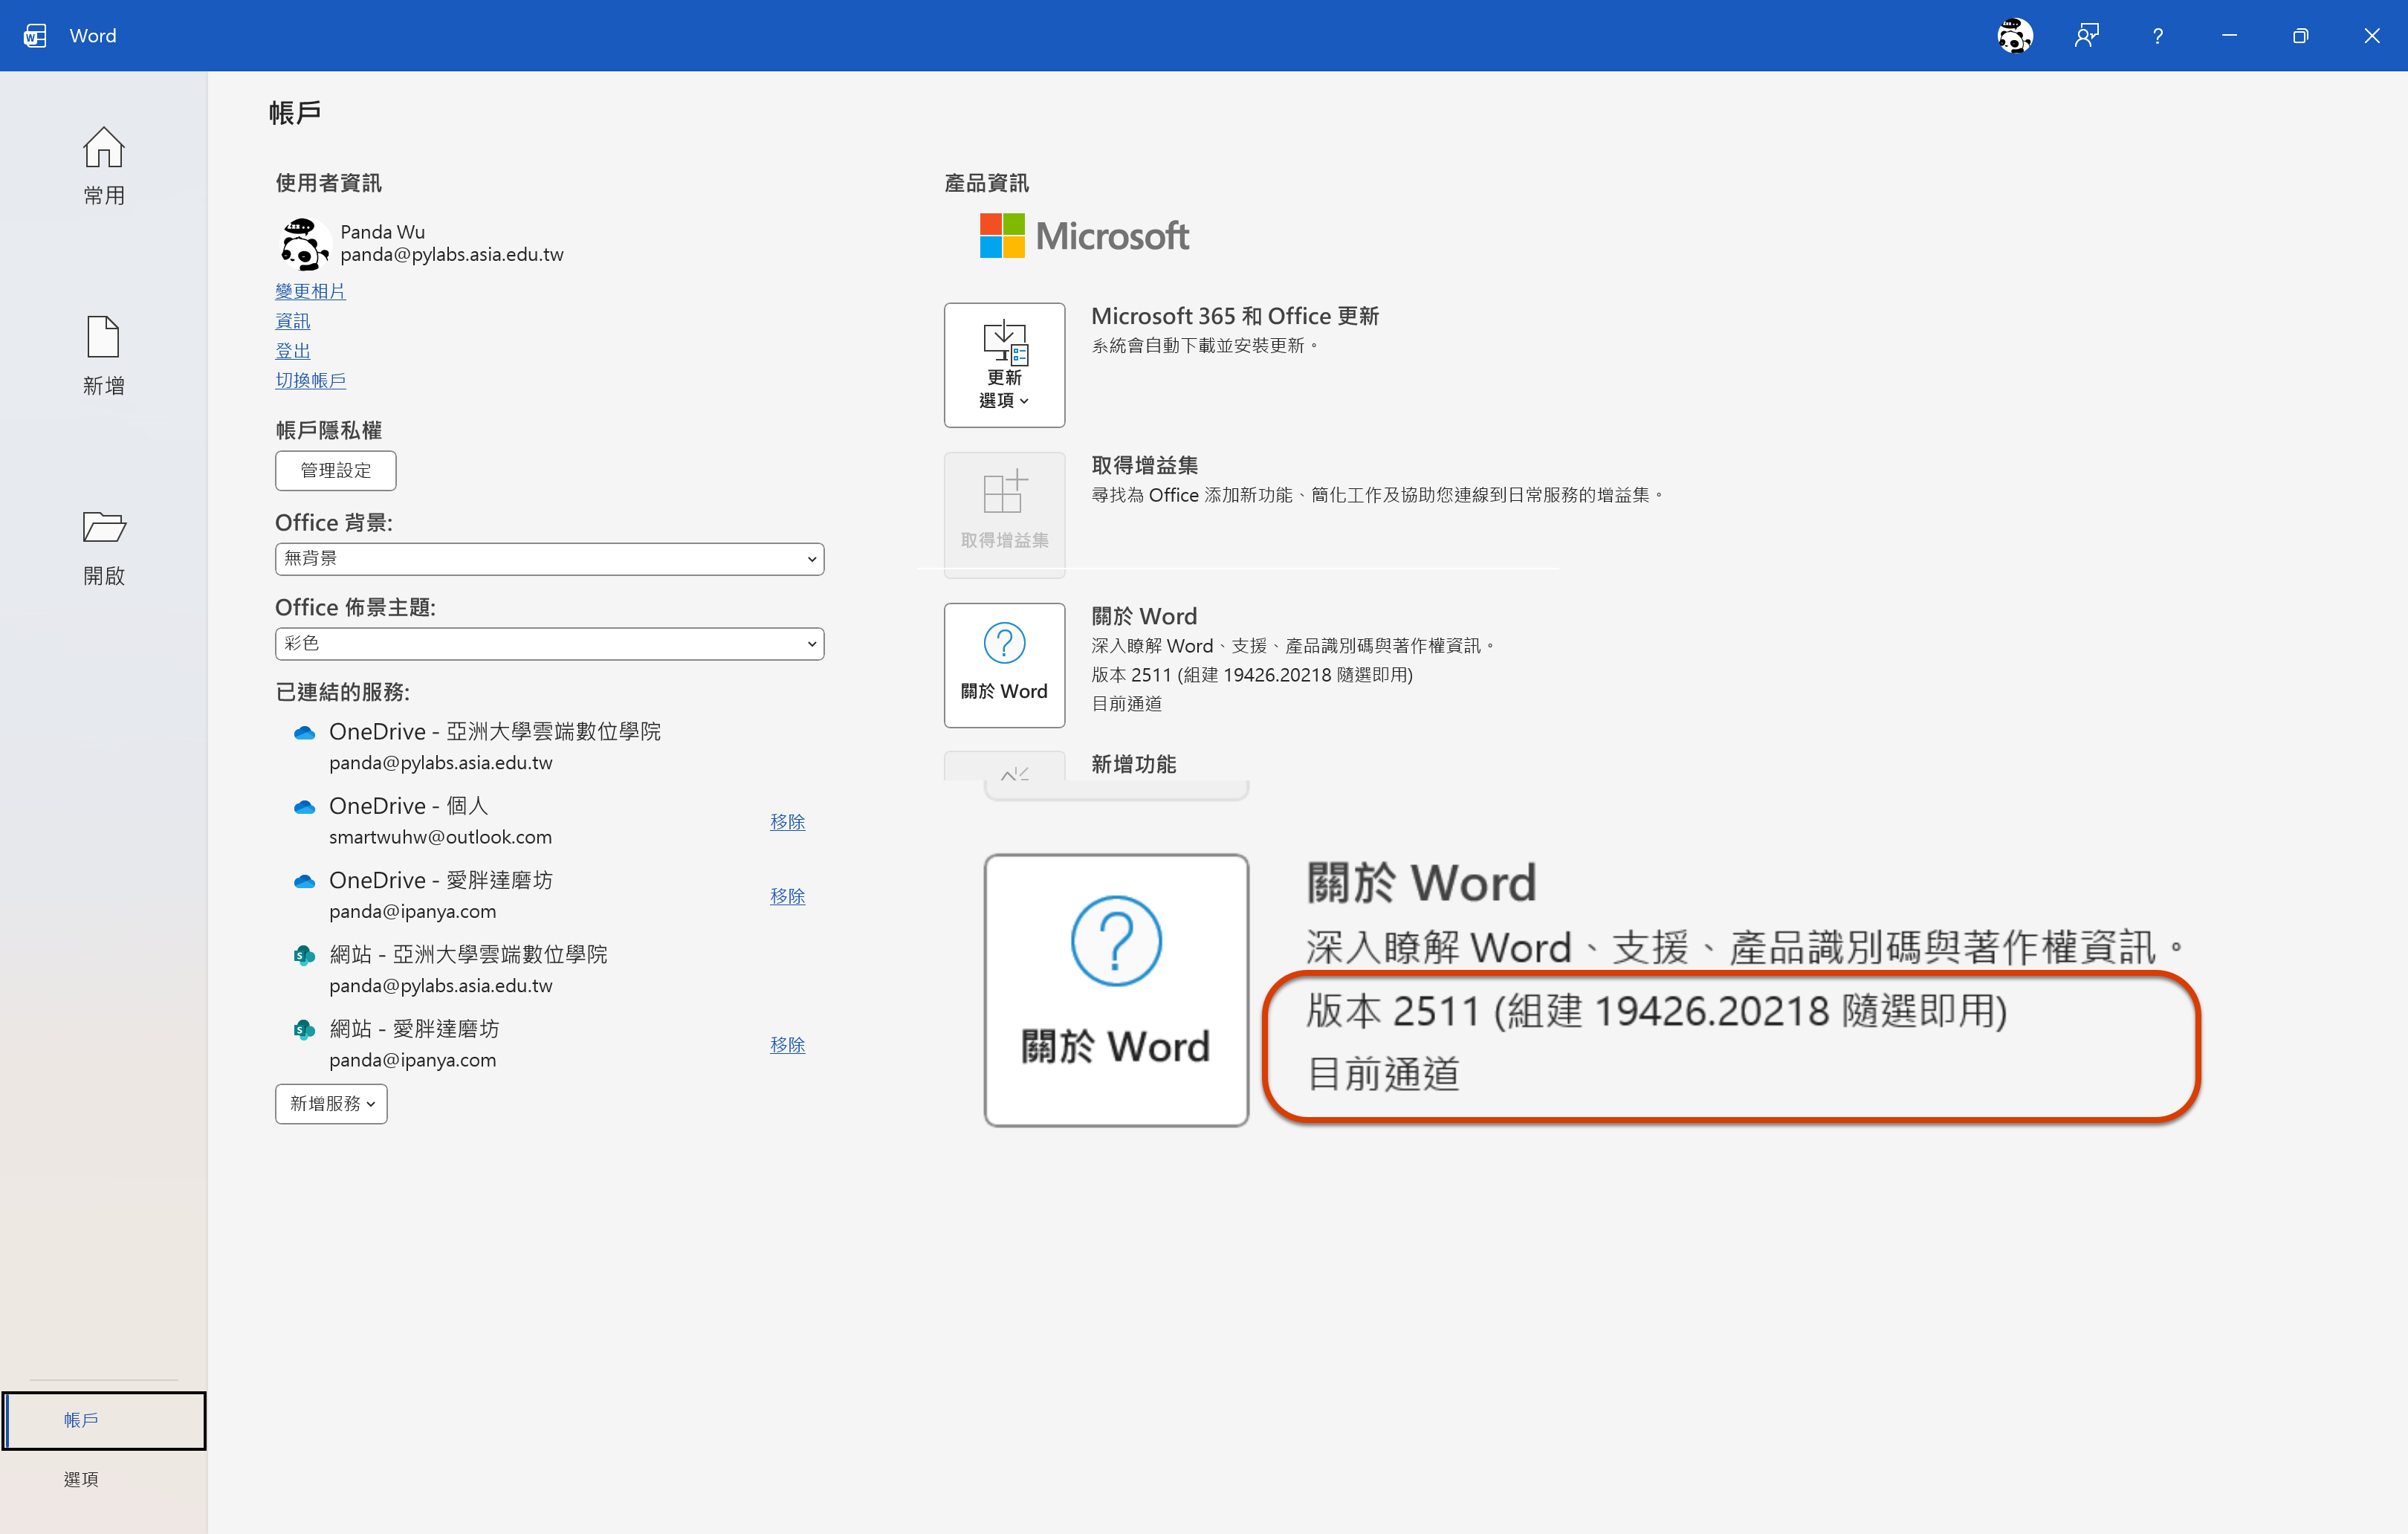The width and height of the screenshot is (2408, 1534).
Task: Click the panda profile avatar in title bar
Action: (x=2014, y=36)
